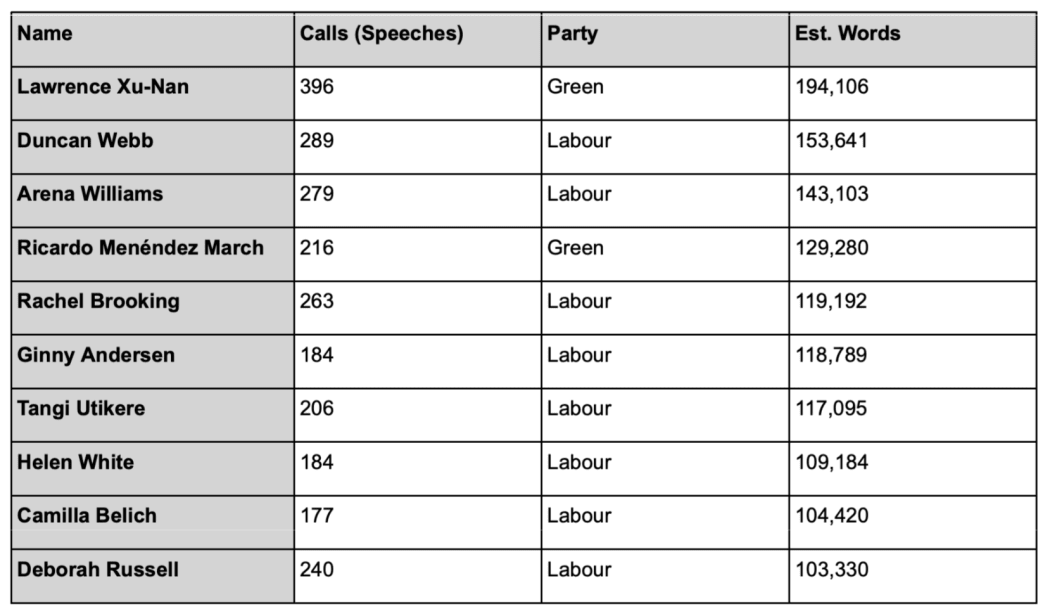The height and width of the screenshot is (616, 1050).
Task: Select the Deborah Russell name cell
Action: (98, 570)
